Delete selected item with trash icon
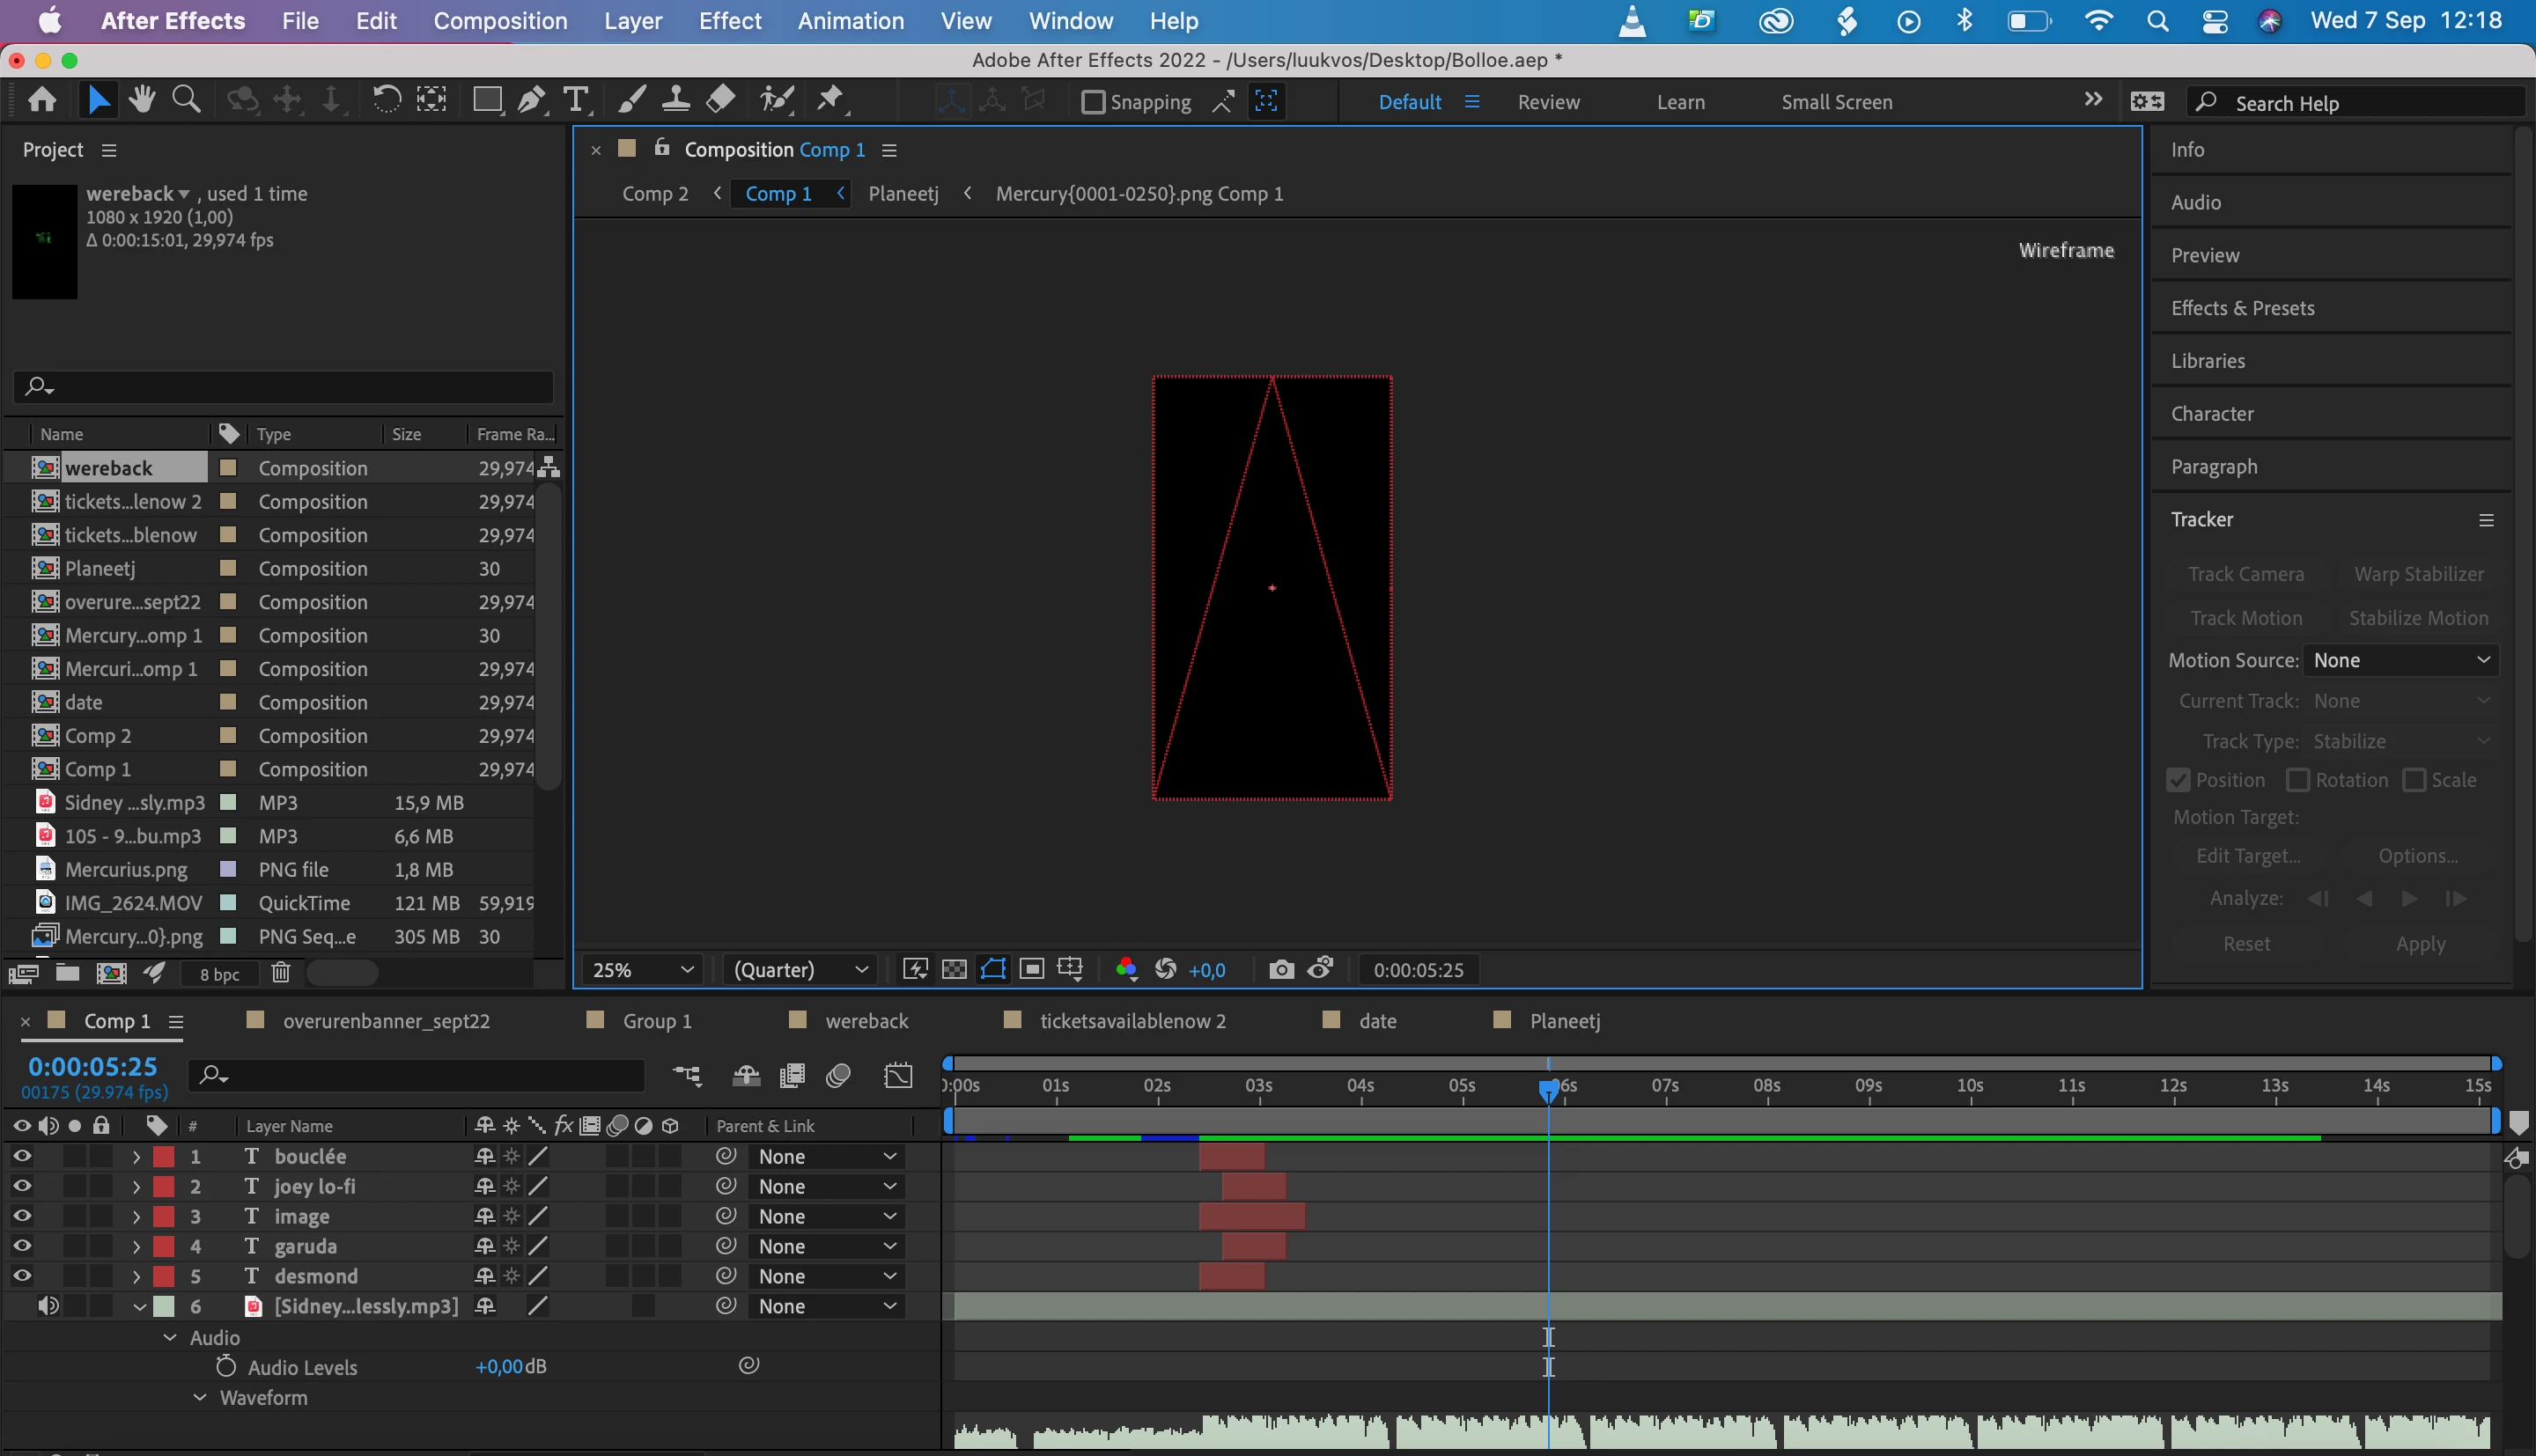This screenshot has width=2536, height=1456. pos(281,973)
